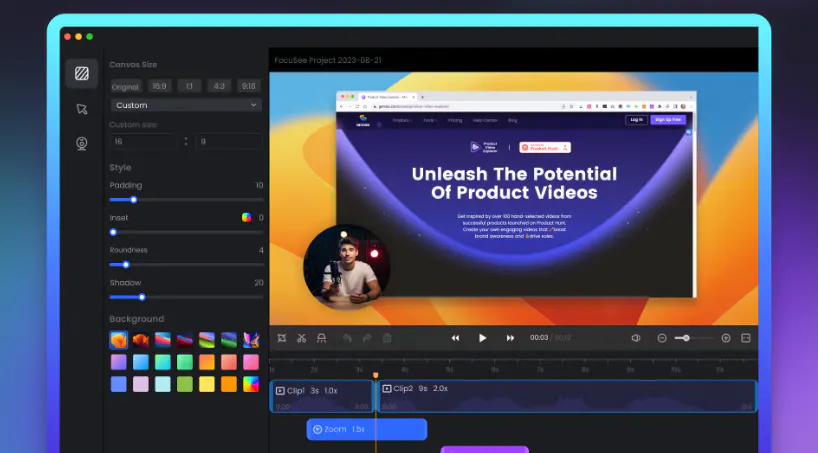Select the orange Ventura wallpaper background

pos(118,340)
